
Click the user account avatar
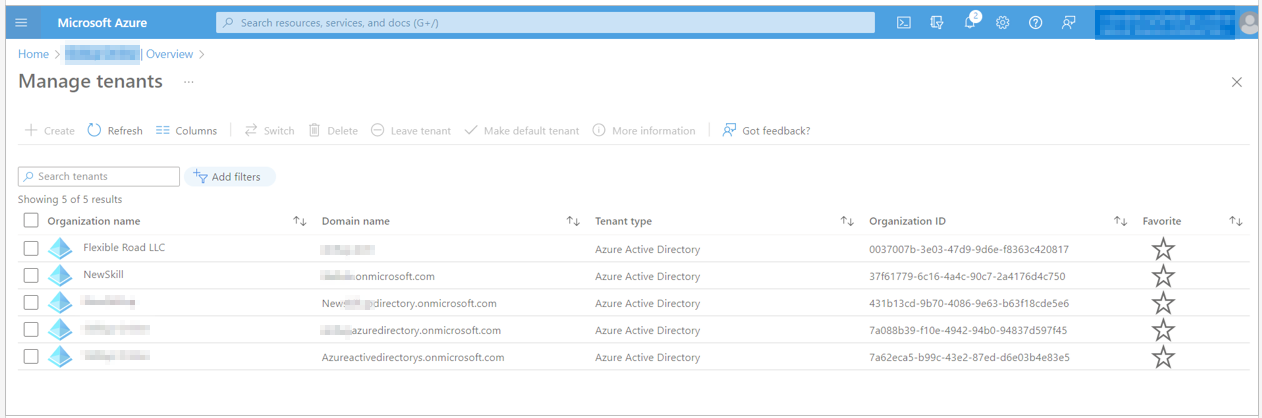click(1249, 22)
